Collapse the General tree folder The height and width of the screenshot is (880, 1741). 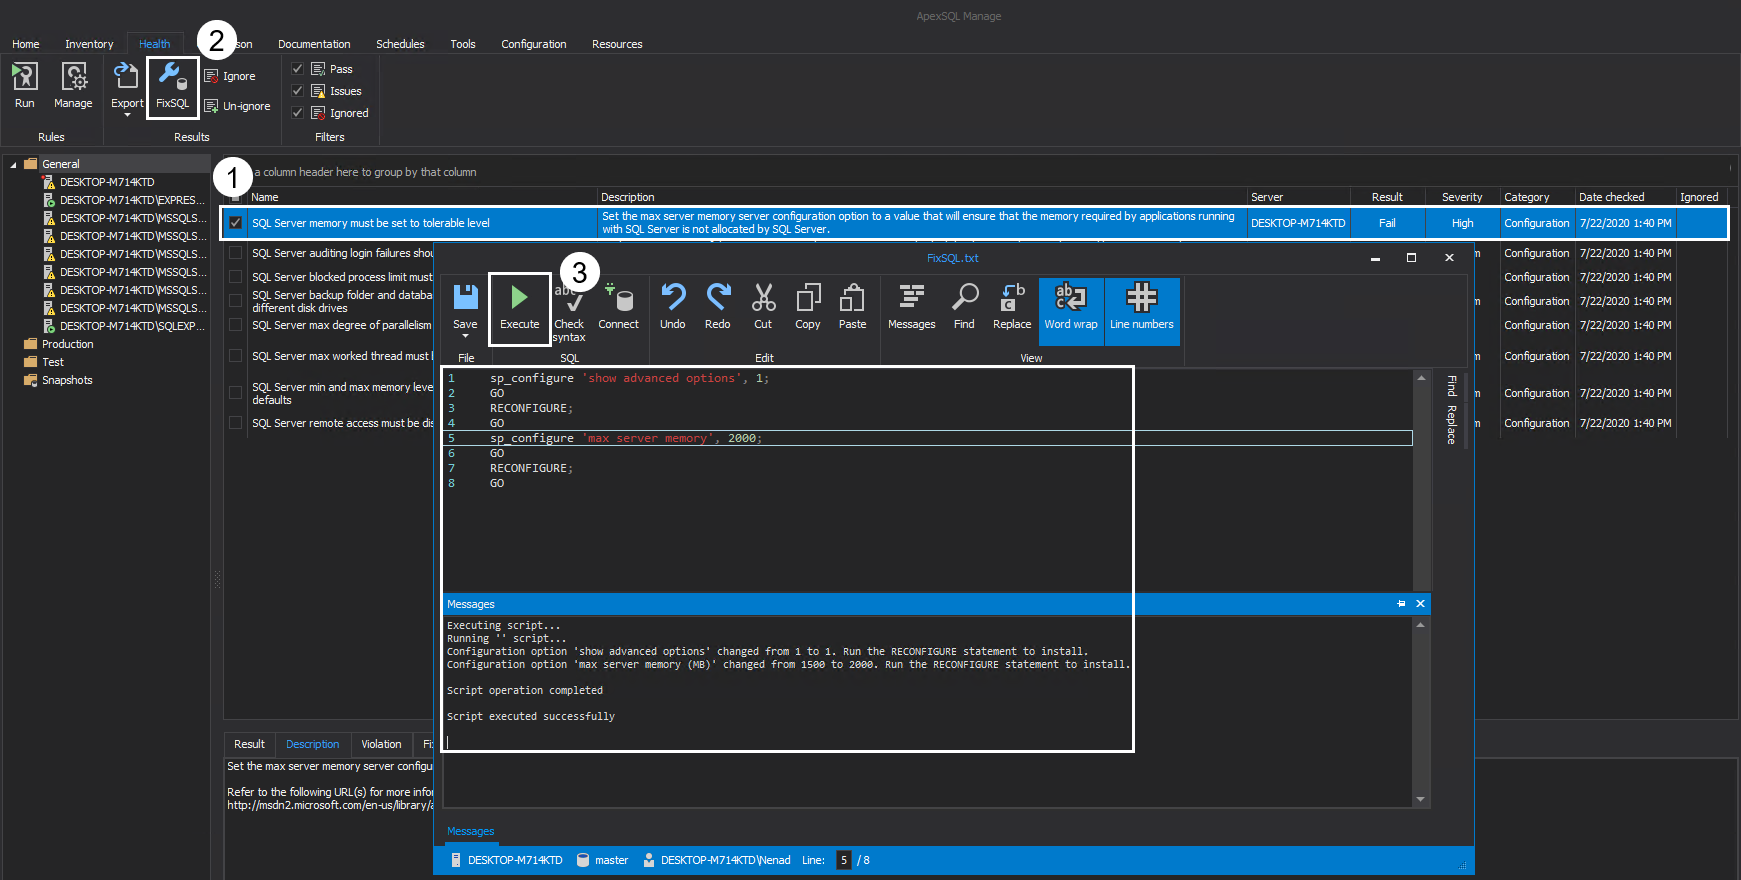(x=14, y=164)
